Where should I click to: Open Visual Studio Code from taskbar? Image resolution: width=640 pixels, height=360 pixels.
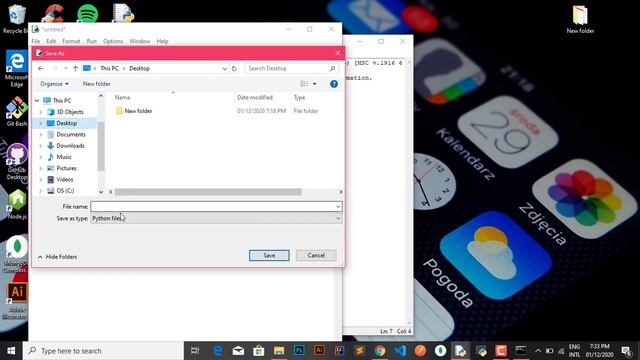[400, 351]
